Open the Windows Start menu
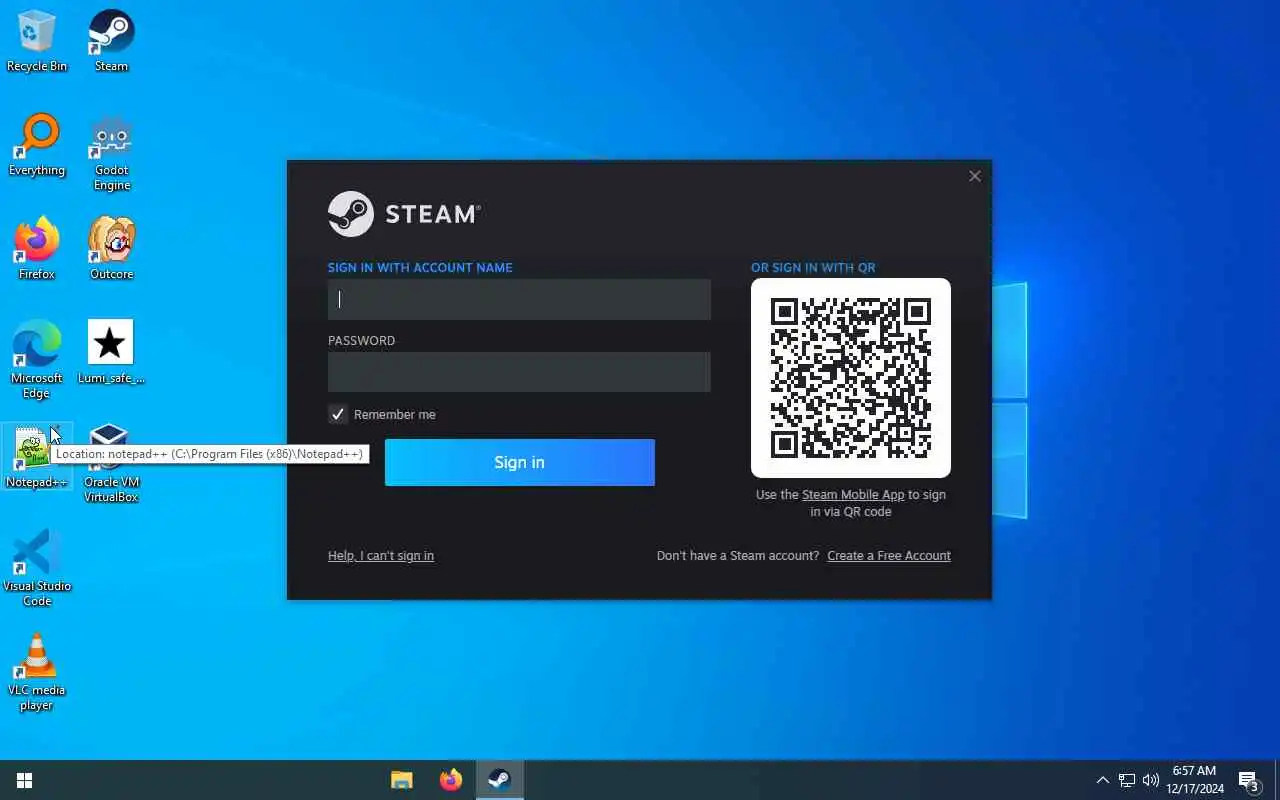 (24, 780)
